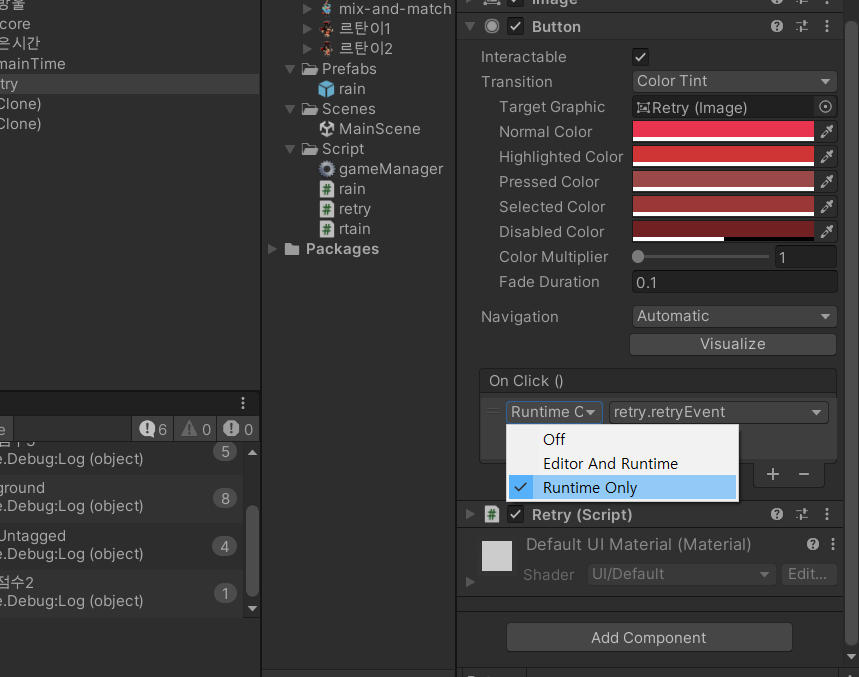Open the Transition Color Tint dropdown
Screen dimensions: 859x677
[734, 81]
